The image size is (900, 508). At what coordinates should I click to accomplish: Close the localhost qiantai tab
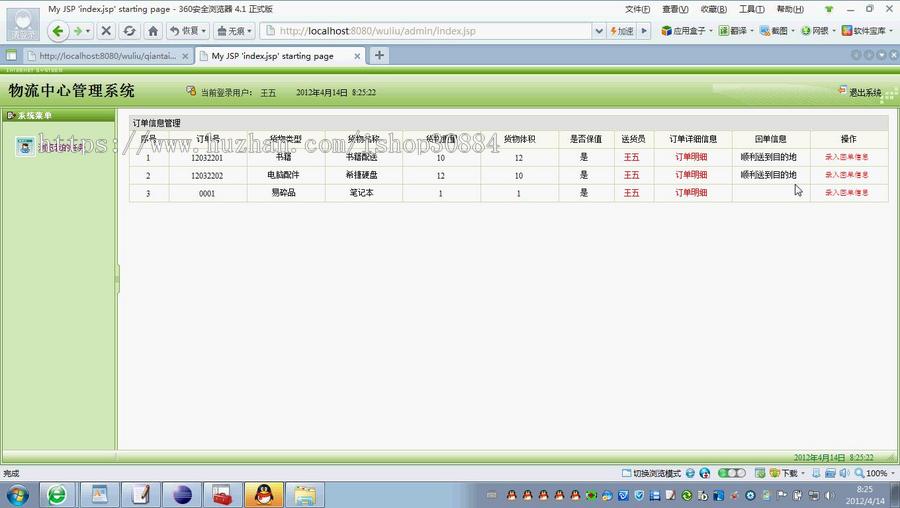click(x=185, y=56)
